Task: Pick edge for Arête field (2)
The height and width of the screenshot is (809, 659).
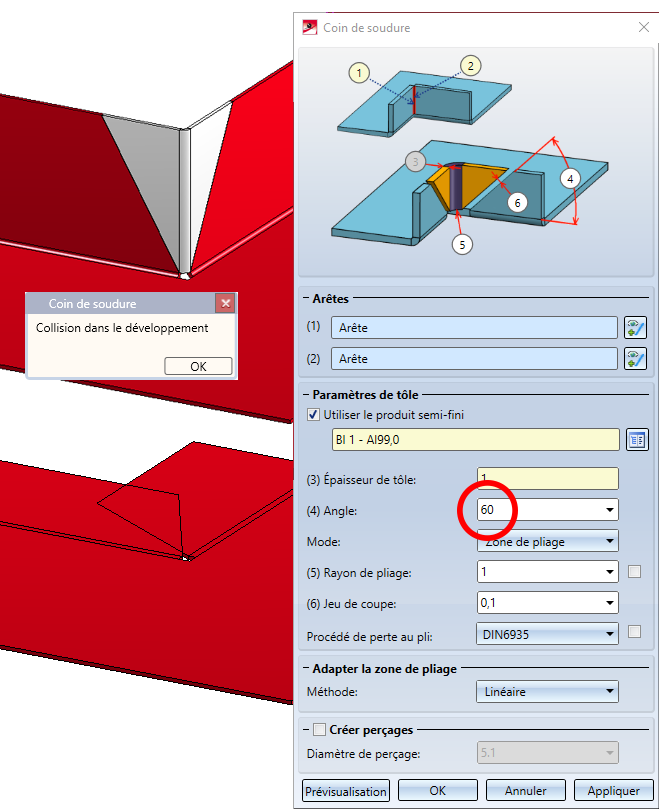Action: pyautogui.click(x=635, y=359)
